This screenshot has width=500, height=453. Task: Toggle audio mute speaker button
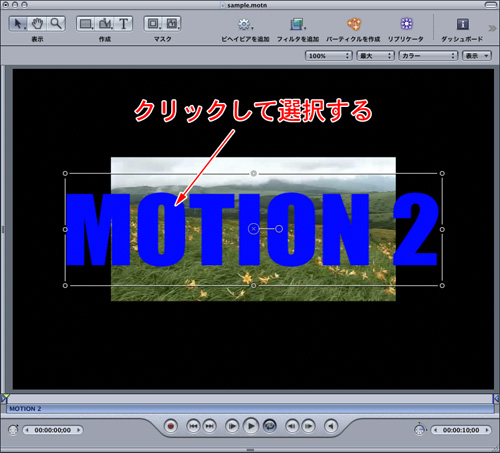coord(331,426)
